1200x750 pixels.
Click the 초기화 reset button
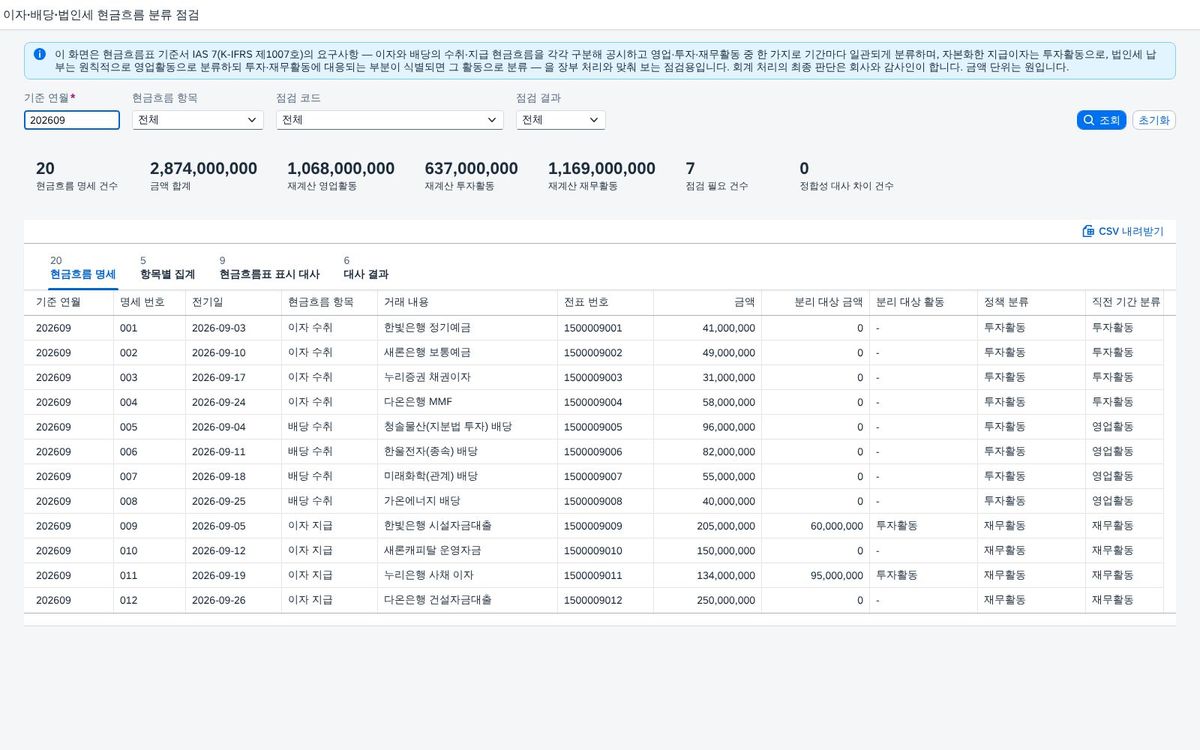pyautogui.click(x=1154, y=120)
